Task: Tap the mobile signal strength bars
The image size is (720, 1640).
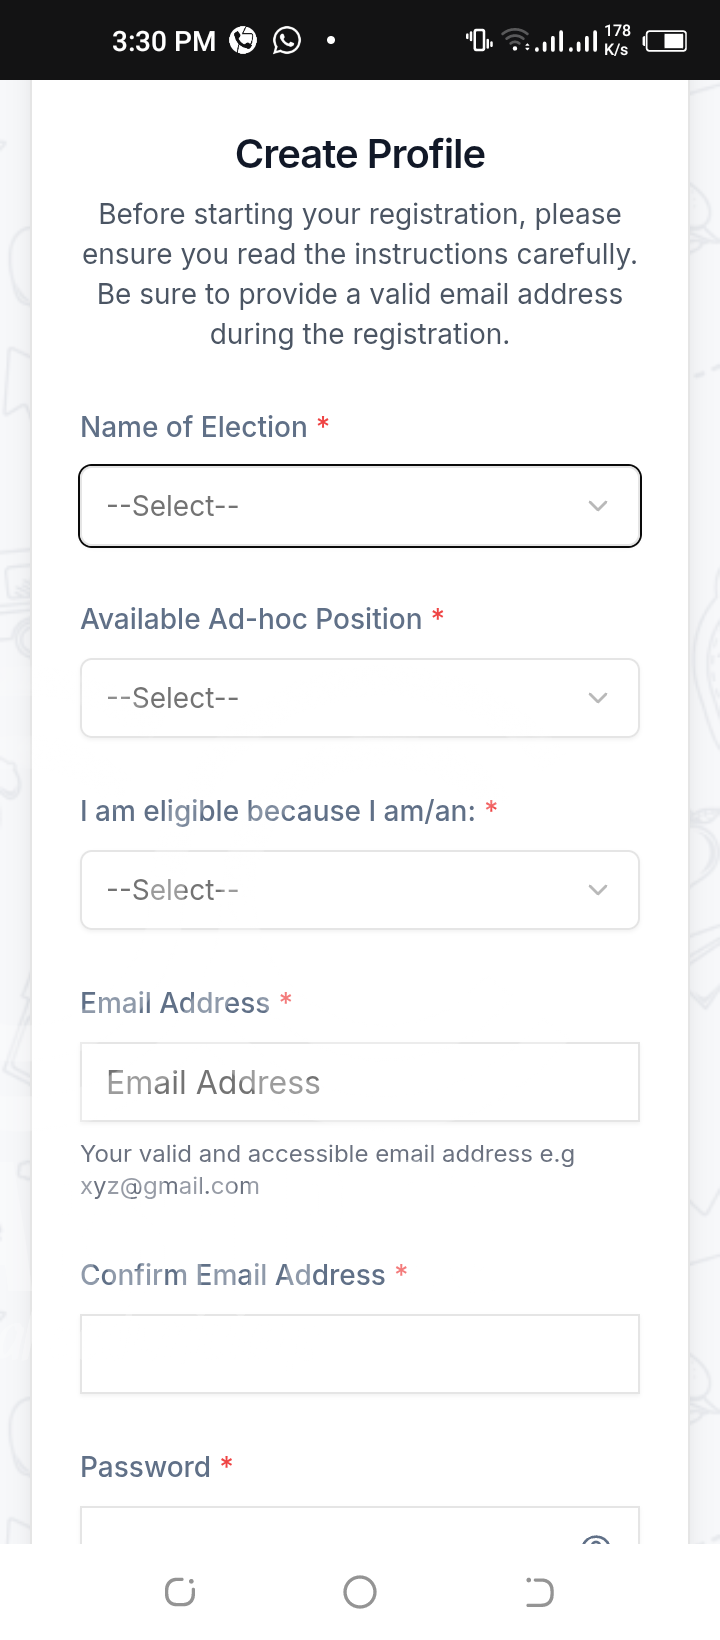Action: point(568,41)
